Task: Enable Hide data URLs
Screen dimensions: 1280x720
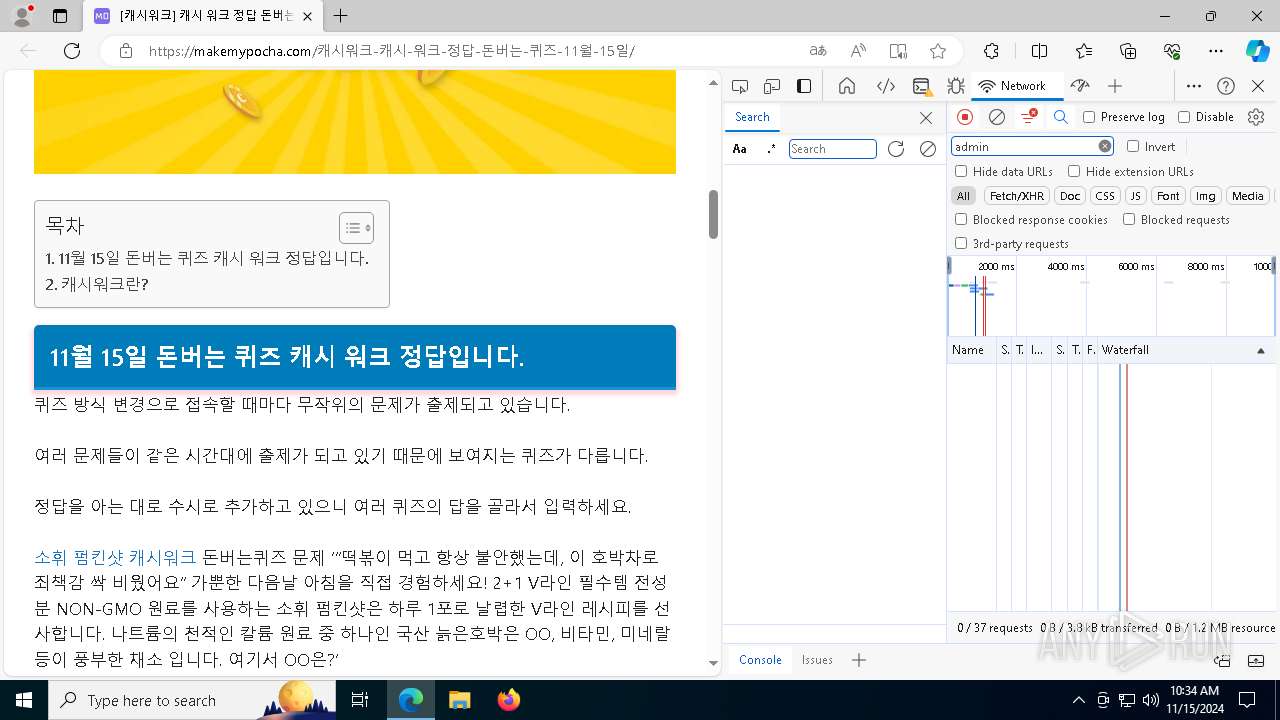Action: (961, 171)
